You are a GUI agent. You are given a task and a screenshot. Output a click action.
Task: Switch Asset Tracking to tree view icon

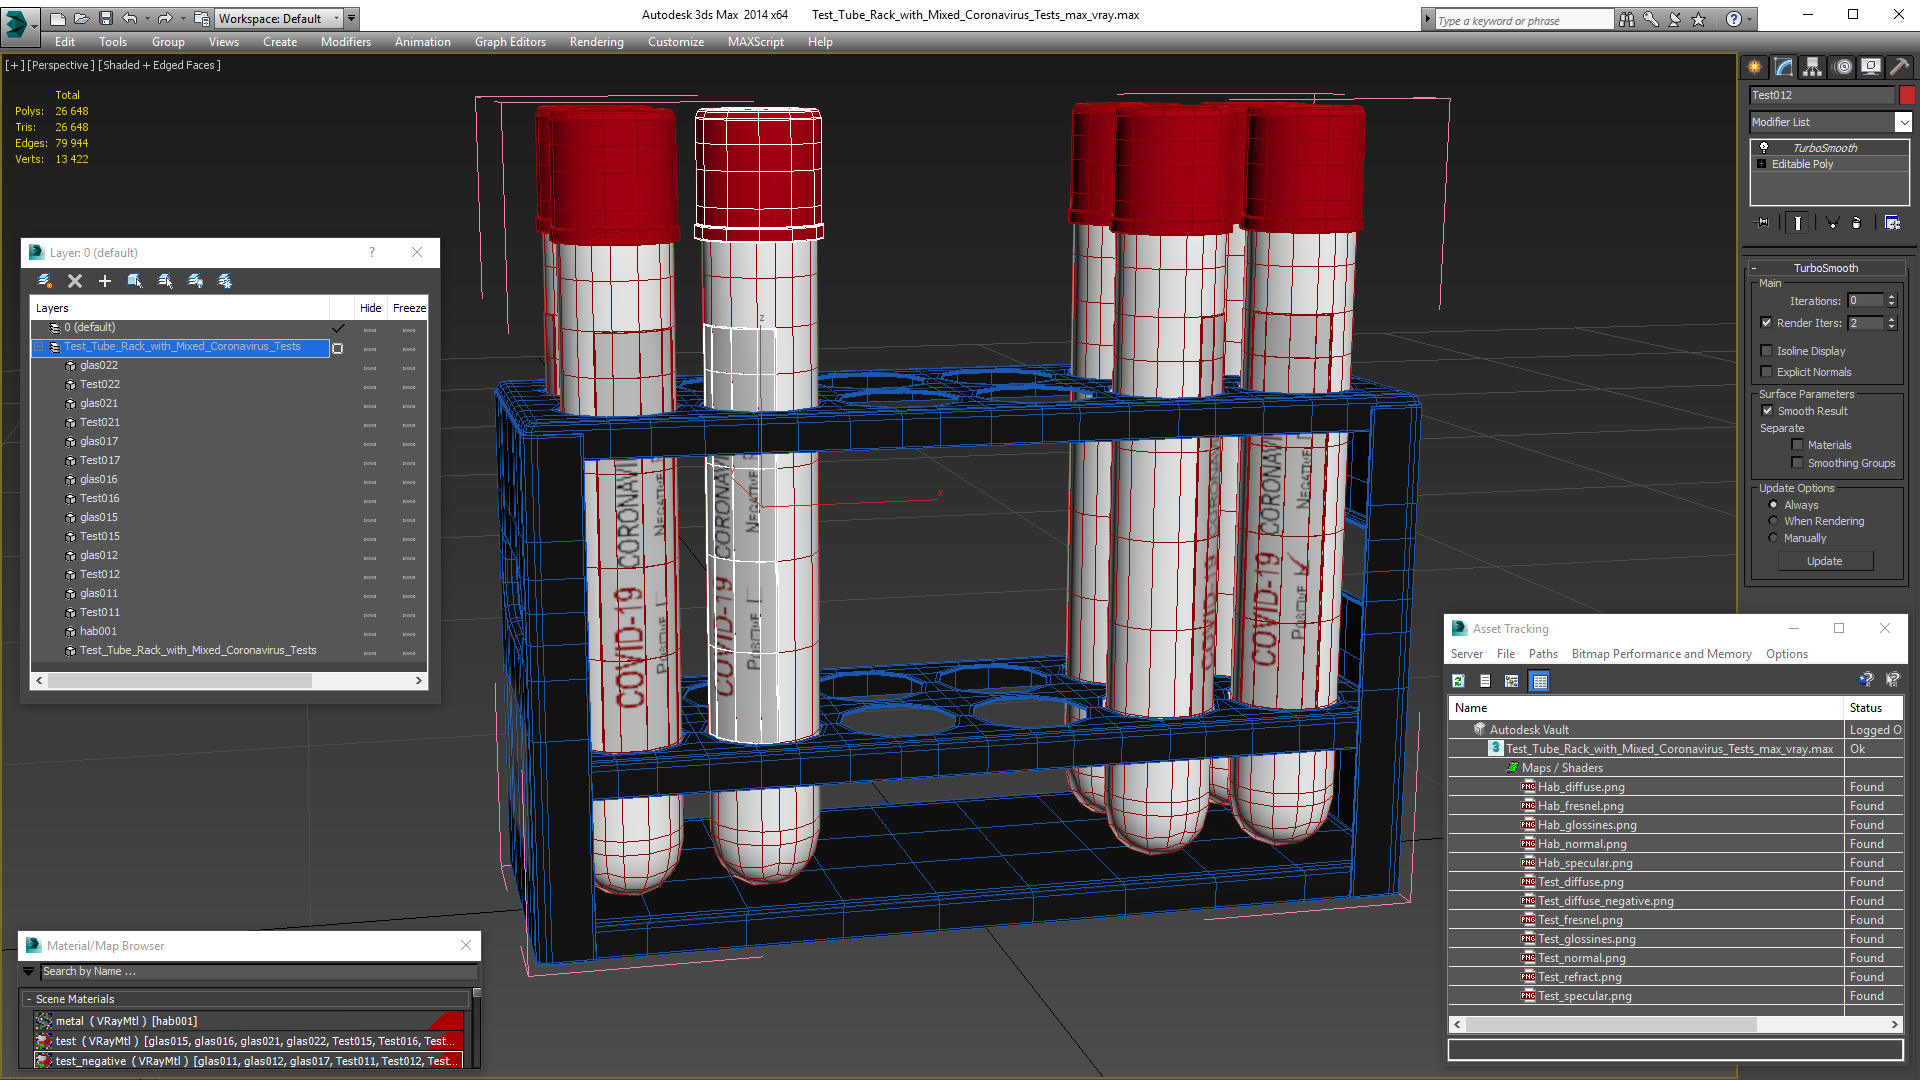click(x=1512, y=681)
